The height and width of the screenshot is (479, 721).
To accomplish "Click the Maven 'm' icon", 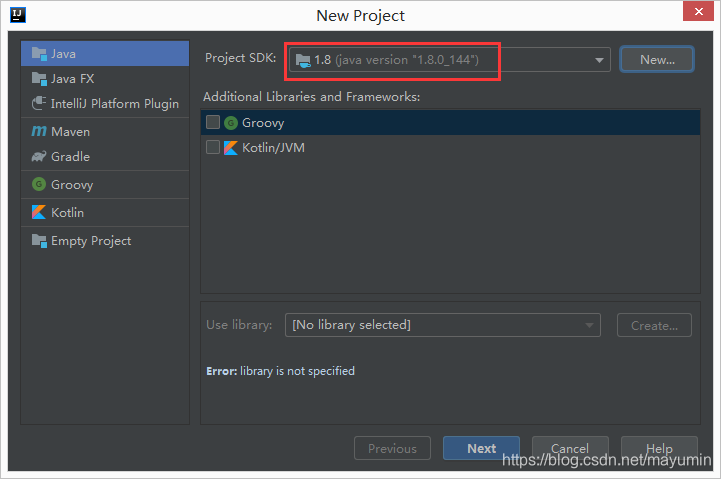I will point(39,131).
